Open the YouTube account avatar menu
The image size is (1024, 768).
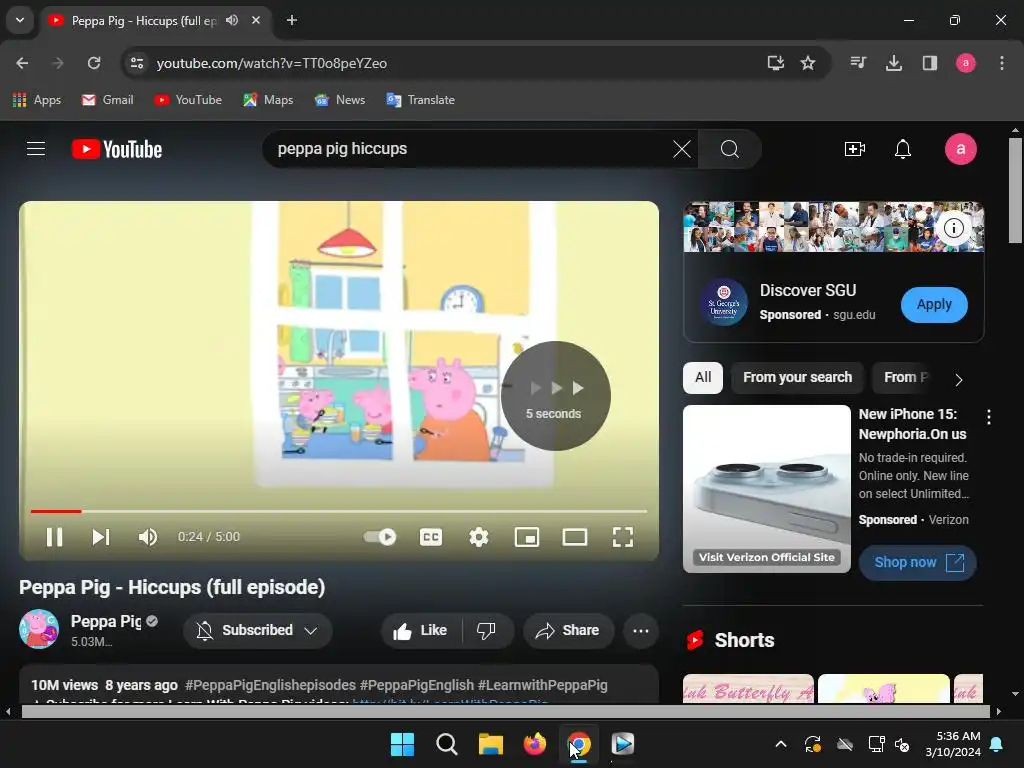[x=961, y=149]
